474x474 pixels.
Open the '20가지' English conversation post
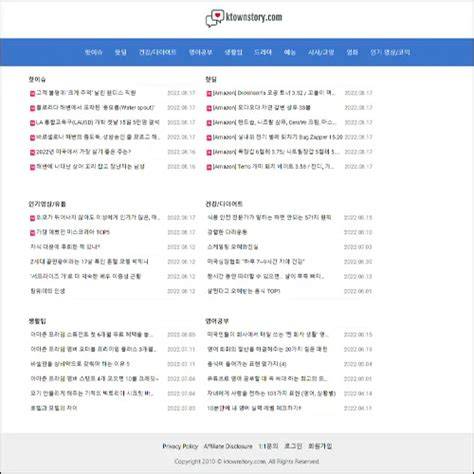coord(267,349)
